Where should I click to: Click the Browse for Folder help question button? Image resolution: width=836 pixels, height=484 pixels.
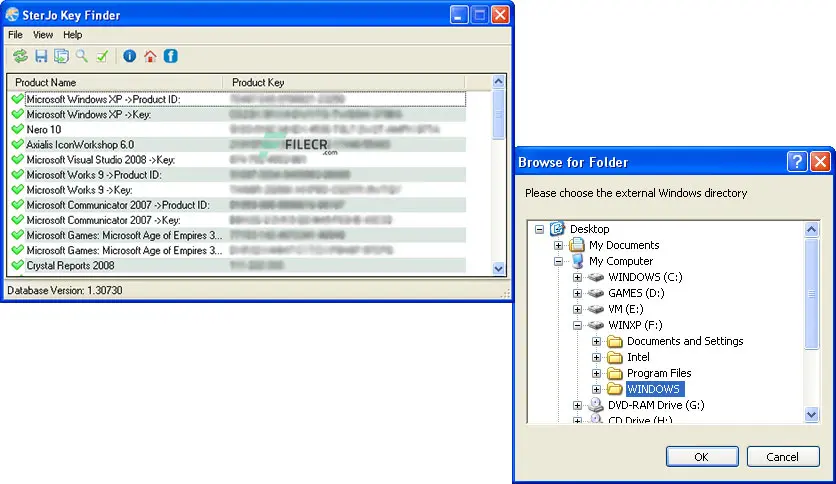[x=797, y=162]
